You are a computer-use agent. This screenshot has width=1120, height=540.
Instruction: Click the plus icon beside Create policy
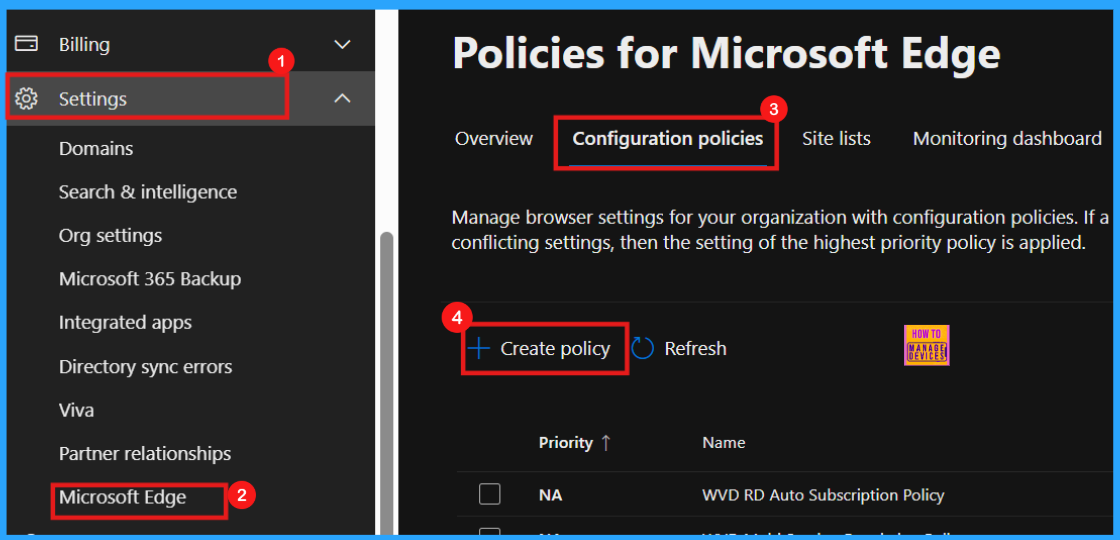(479, 349)
